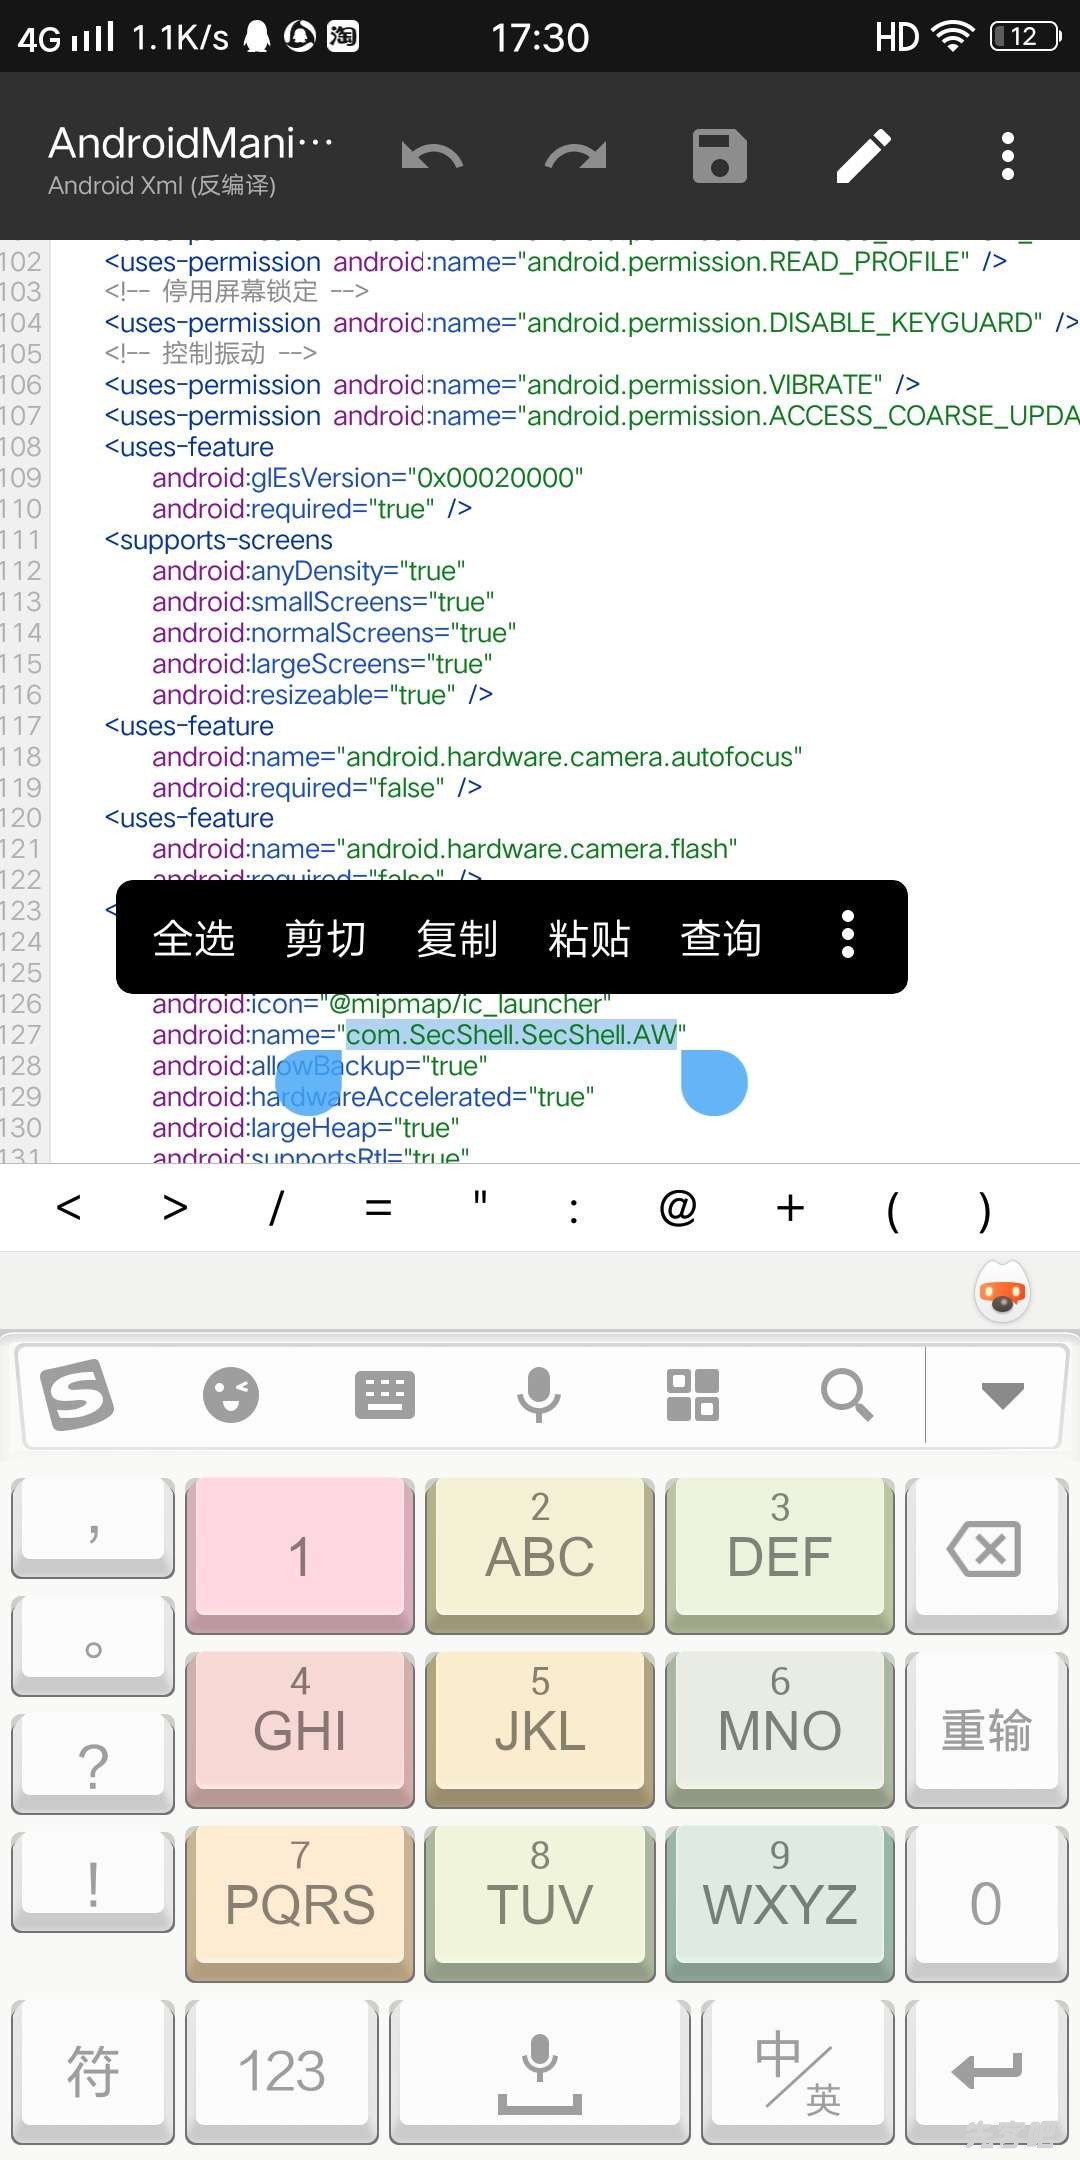Start voice input from keyboard toolbar
Image resolution: width=1080 pixels, height=2160 pixels.
point(539,1395)
